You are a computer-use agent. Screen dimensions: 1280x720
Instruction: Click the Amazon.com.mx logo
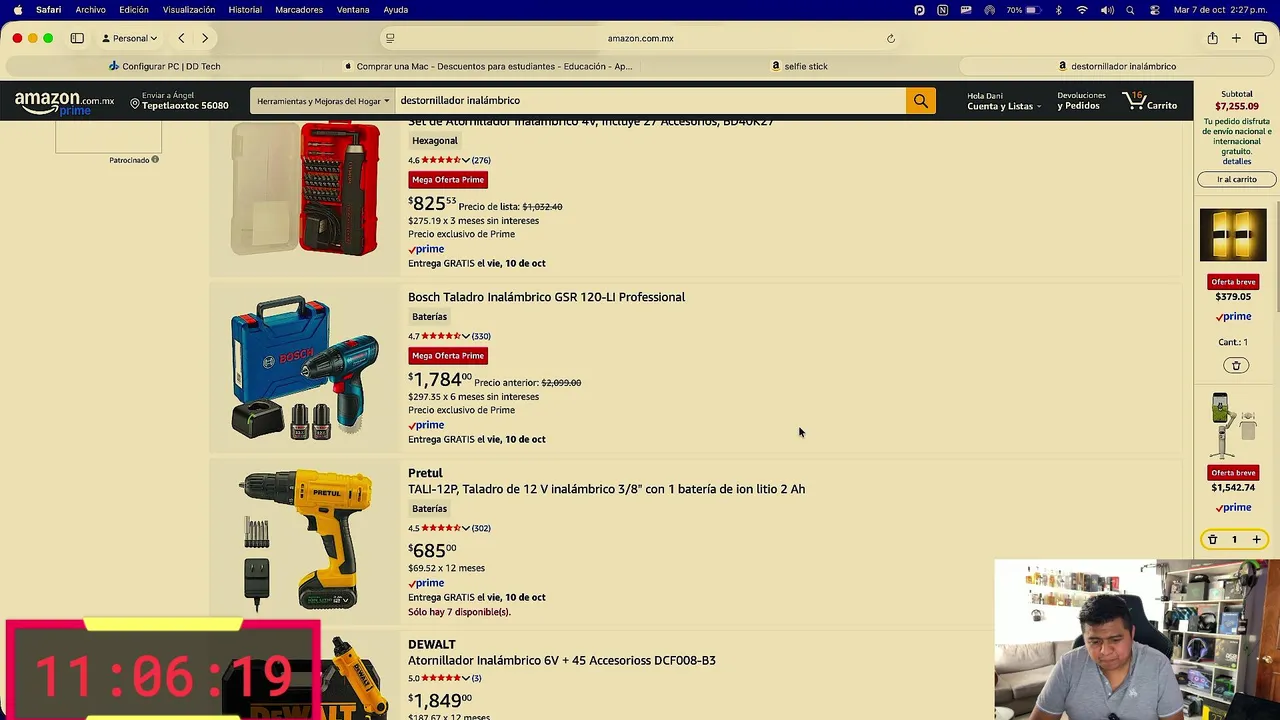(x=65, y=102)
